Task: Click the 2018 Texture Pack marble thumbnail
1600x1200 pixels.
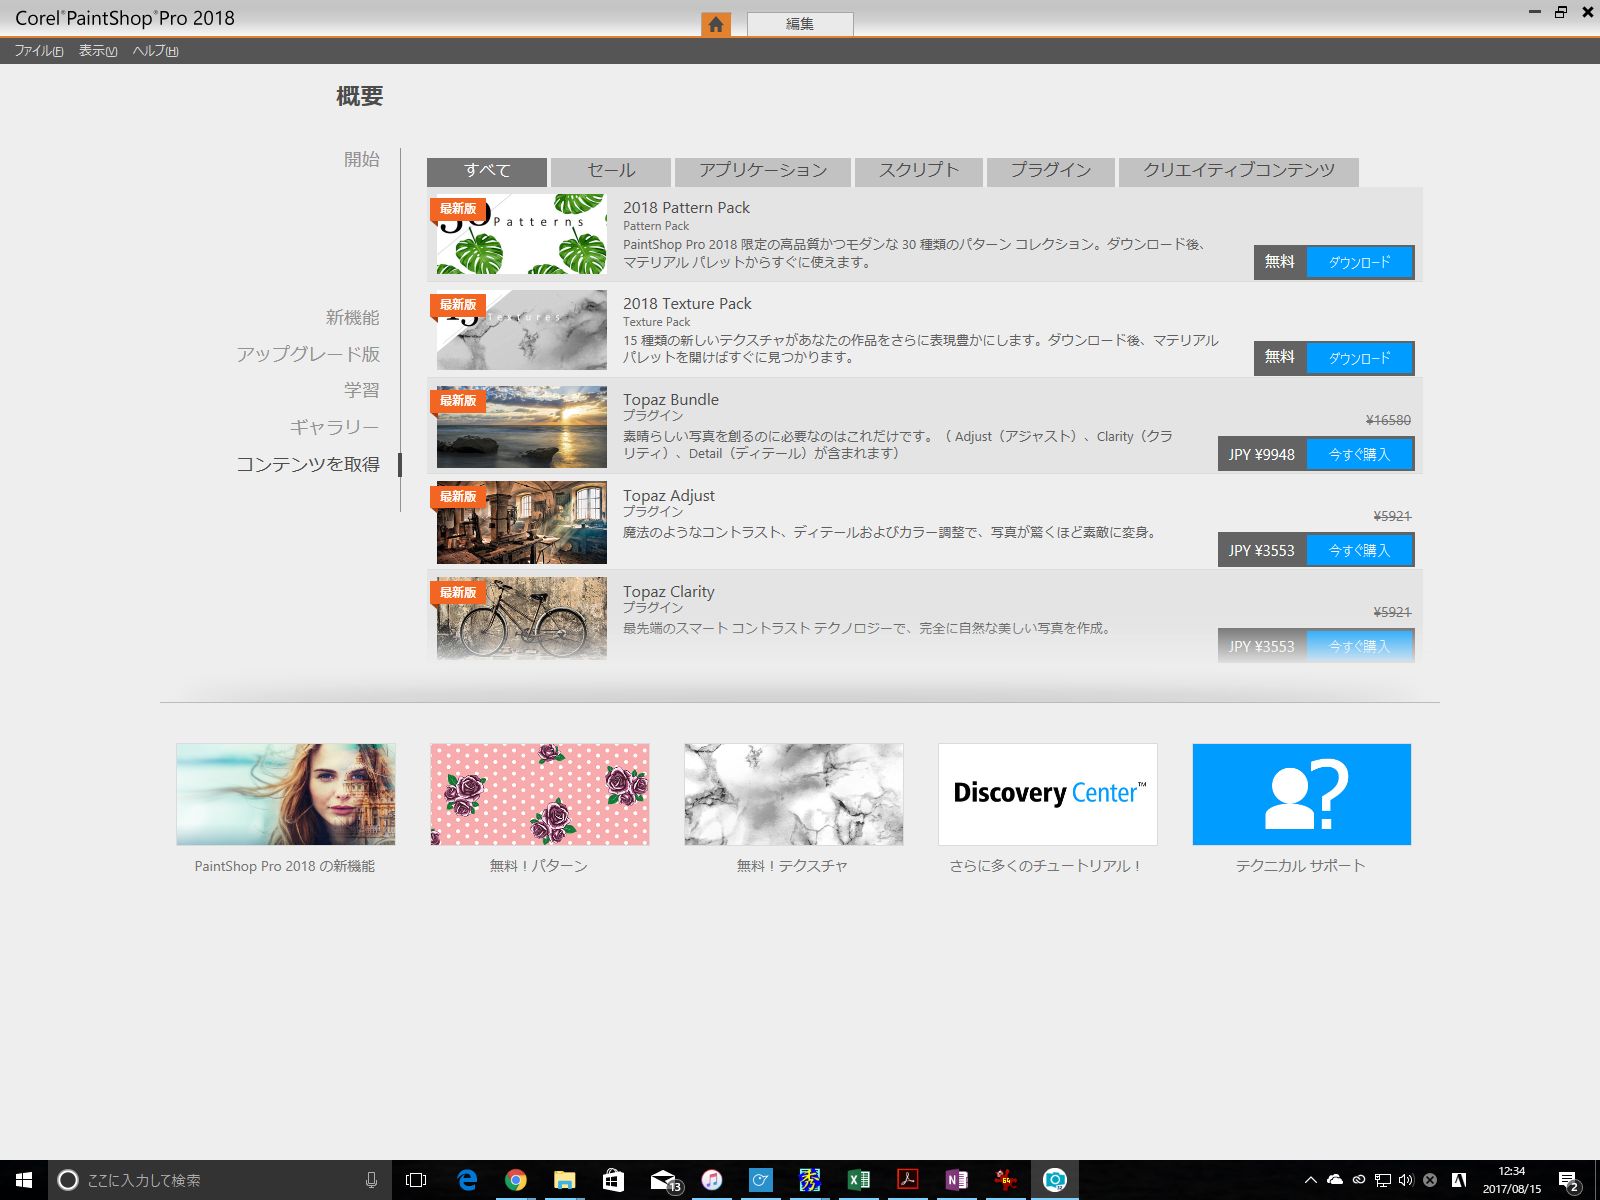Action: click(x=522, y=330)
